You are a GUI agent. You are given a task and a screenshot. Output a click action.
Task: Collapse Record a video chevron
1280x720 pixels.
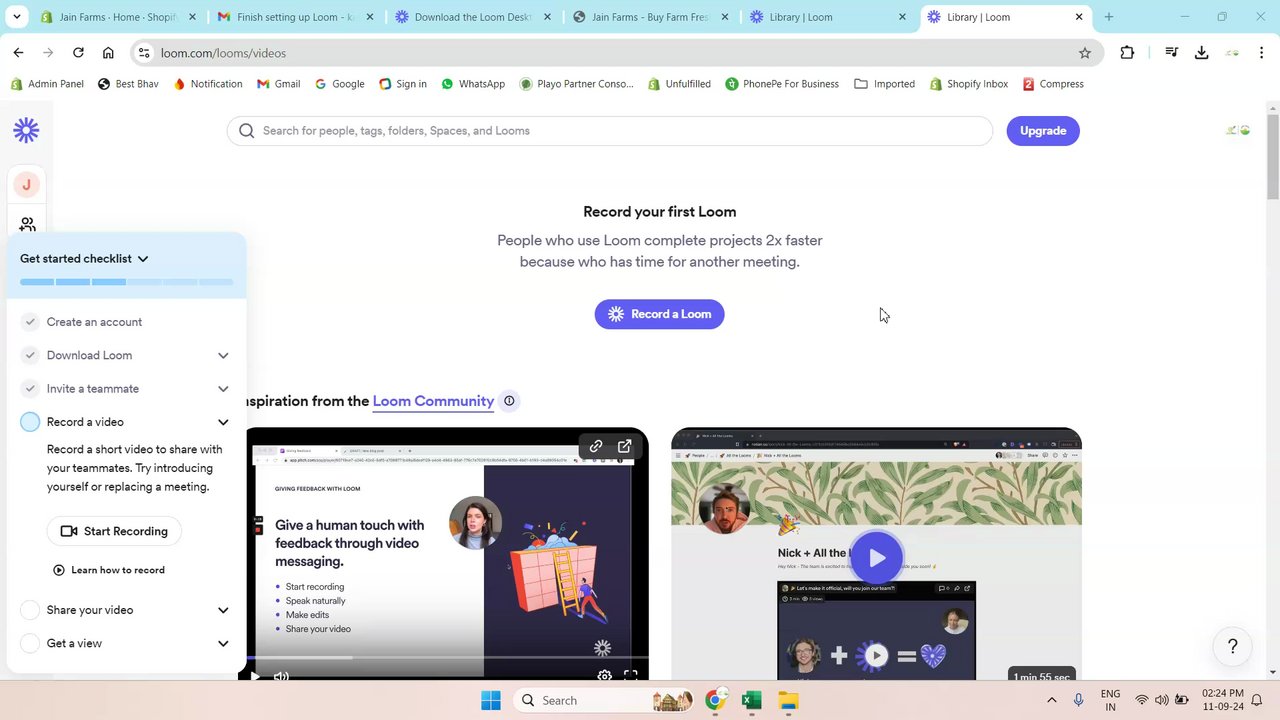point(223,422)
